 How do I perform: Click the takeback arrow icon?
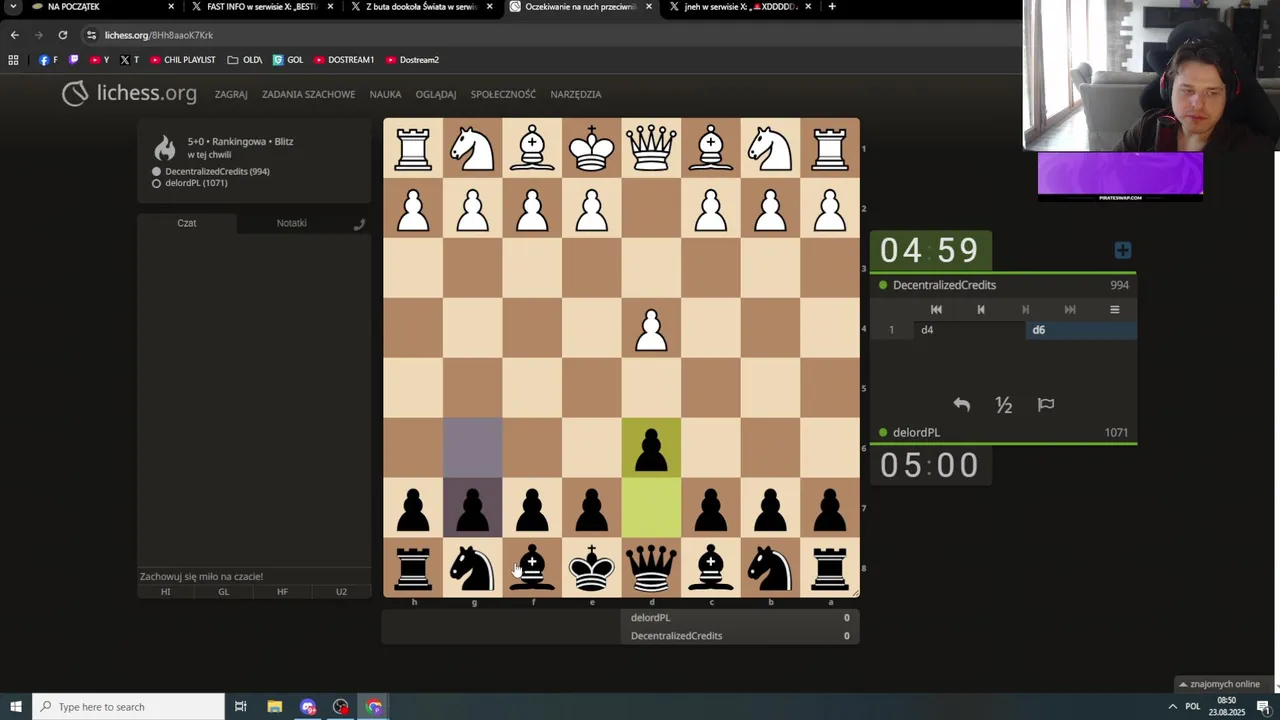pos(961,405)
